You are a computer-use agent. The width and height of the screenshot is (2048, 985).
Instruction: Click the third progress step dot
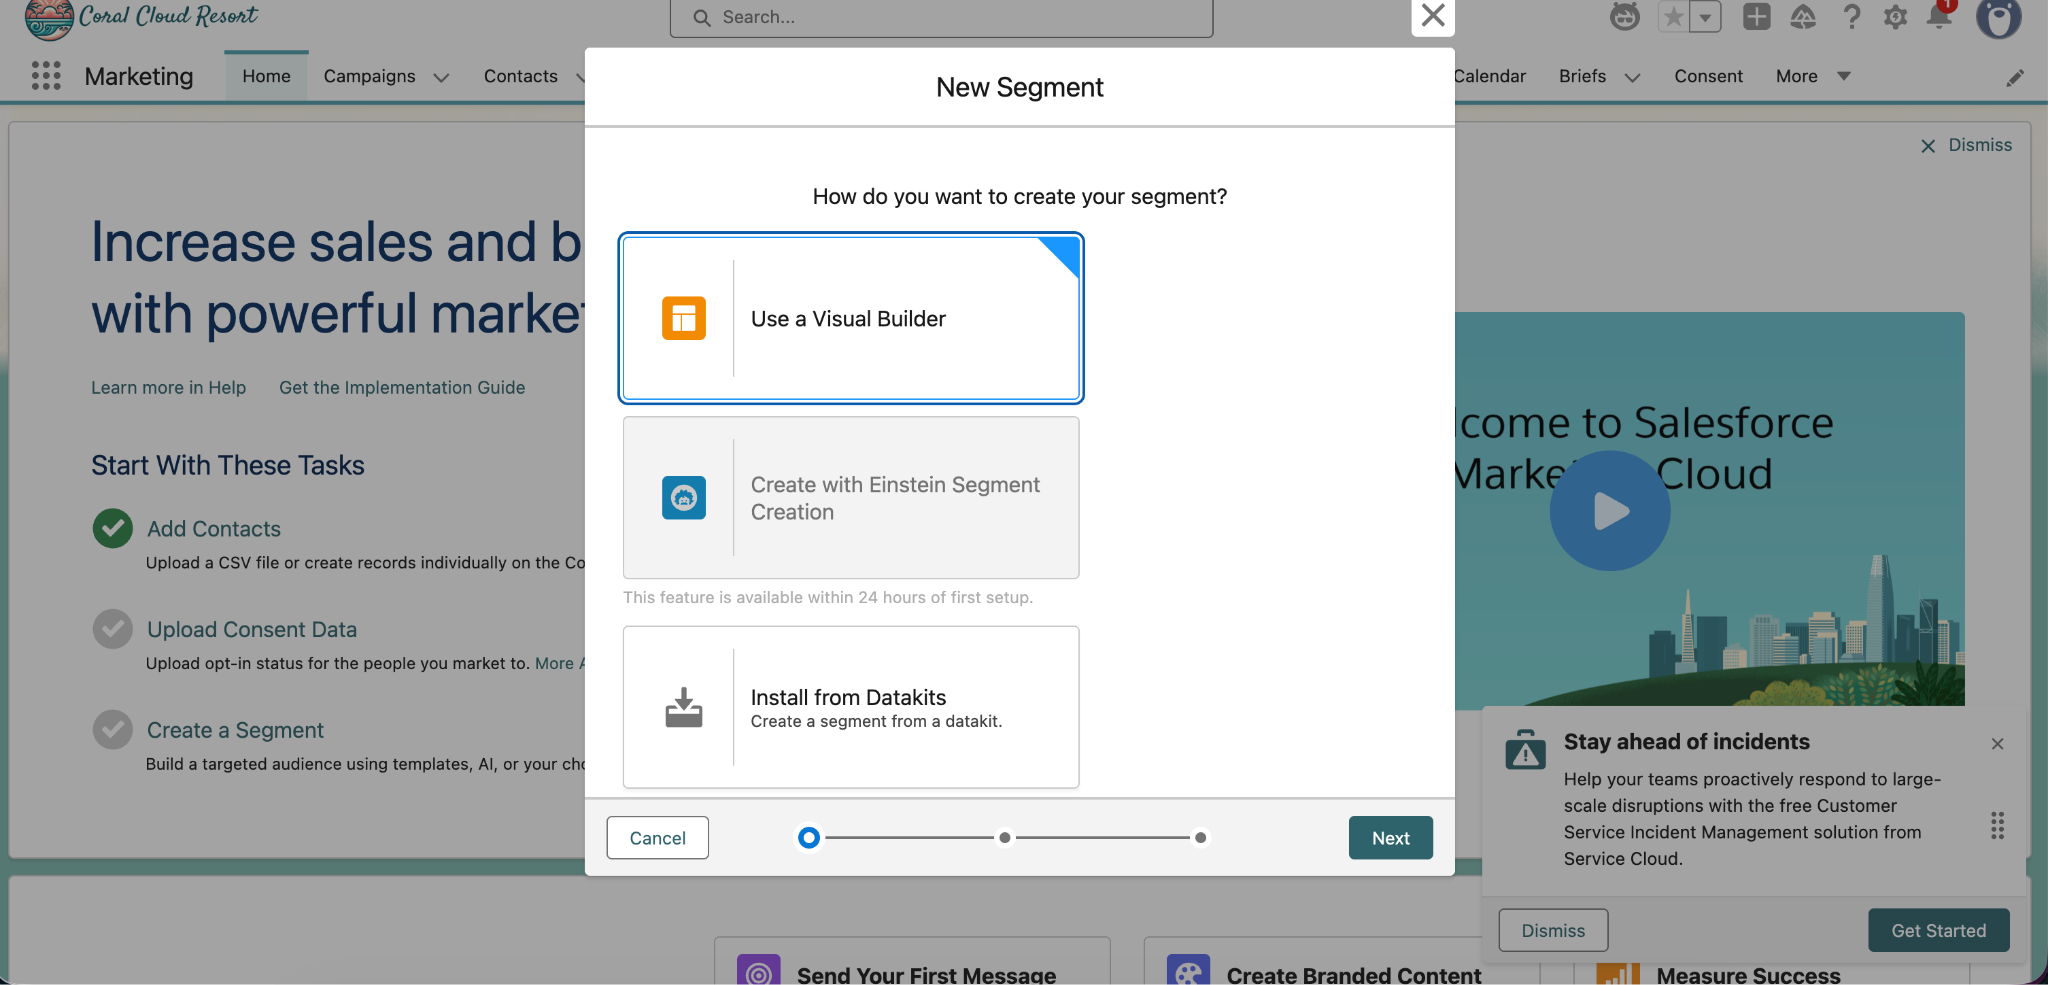(1200, 838)
